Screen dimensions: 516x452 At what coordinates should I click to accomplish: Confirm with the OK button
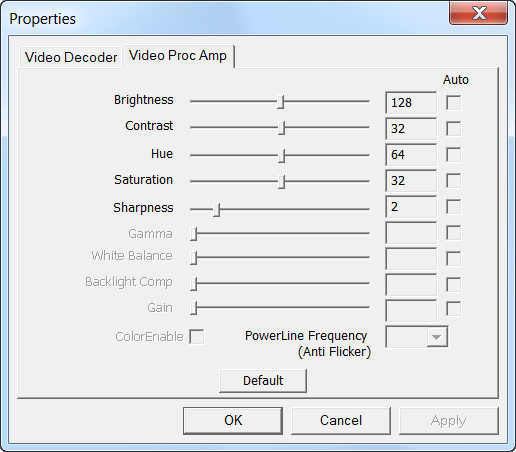233,420
